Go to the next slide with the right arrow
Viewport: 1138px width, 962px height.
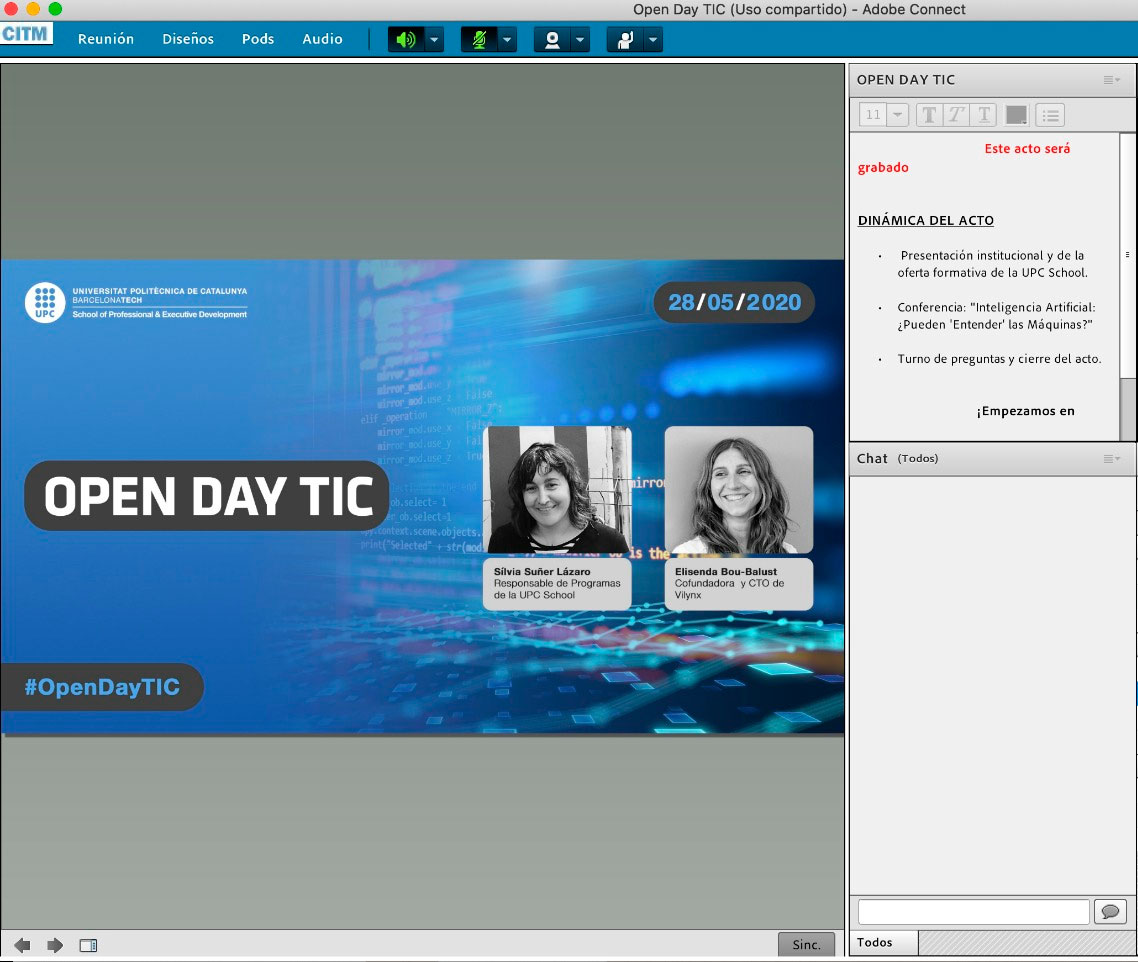pyautogui.click(x=55, y=945)
